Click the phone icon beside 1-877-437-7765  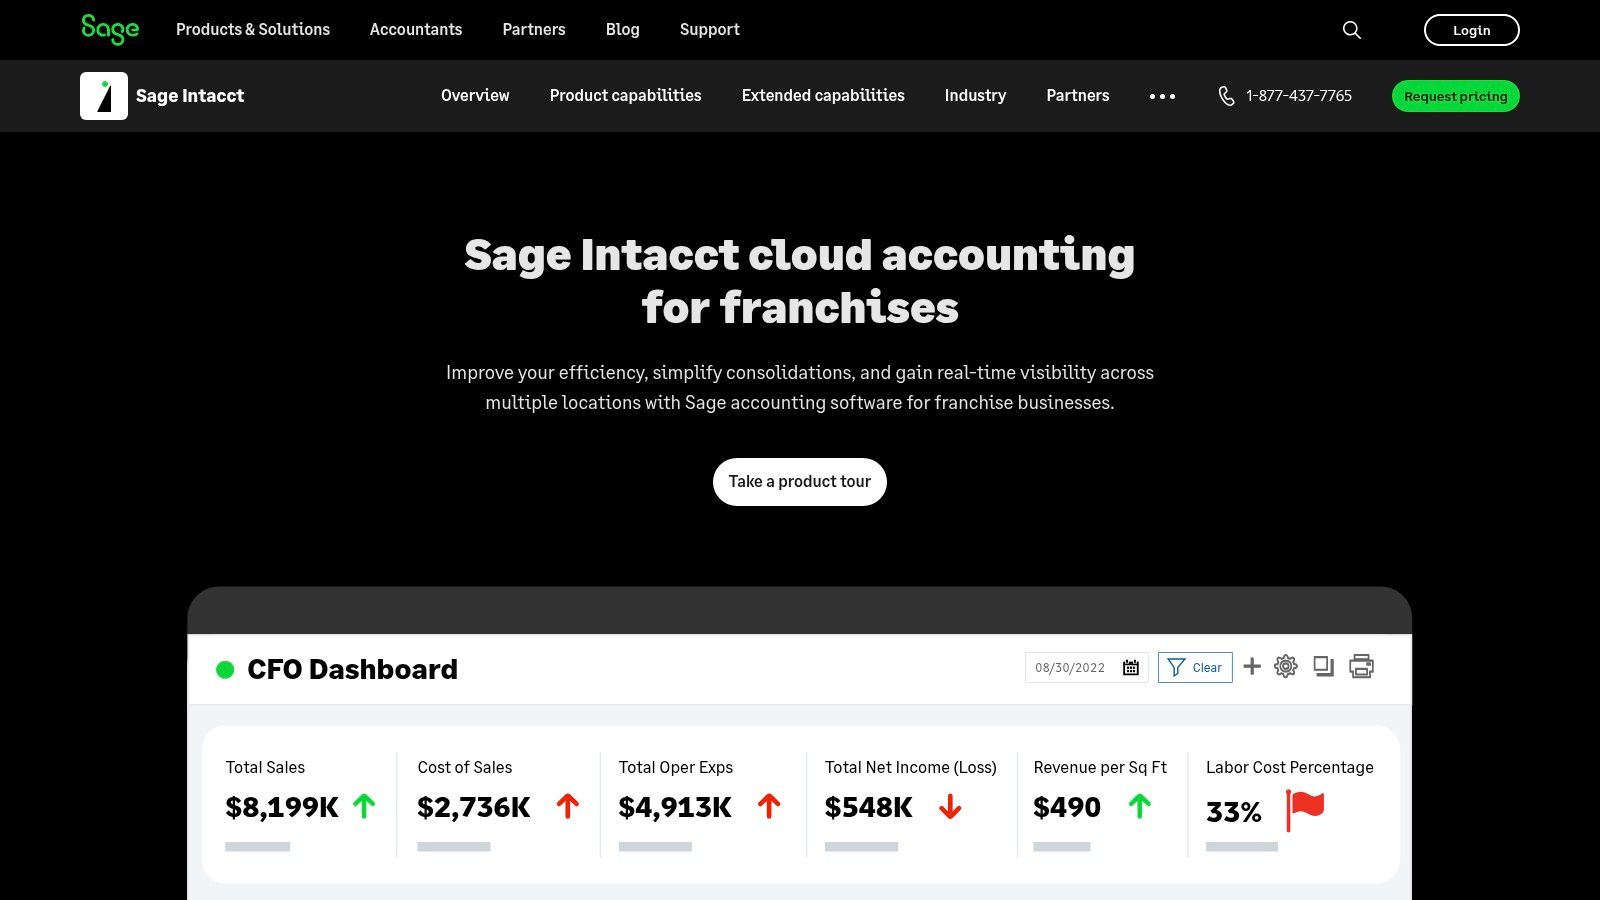point(1226,96)
